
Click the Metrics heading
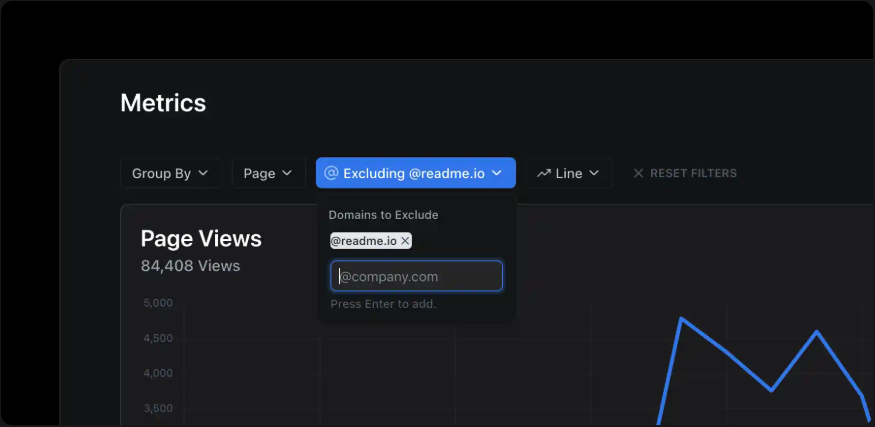(x=164, y=103)
